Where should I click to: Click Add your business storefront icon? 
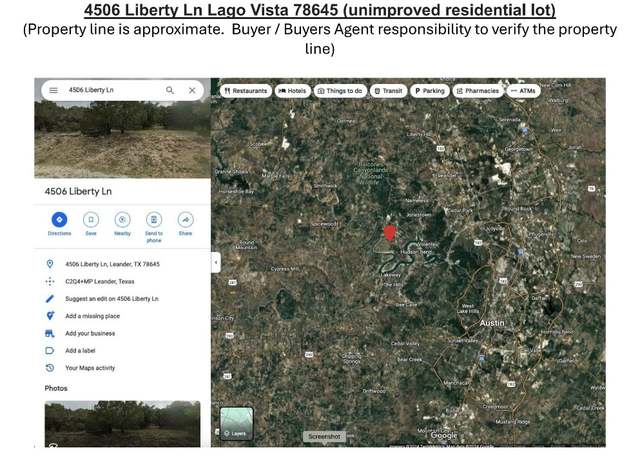[50, 333]
